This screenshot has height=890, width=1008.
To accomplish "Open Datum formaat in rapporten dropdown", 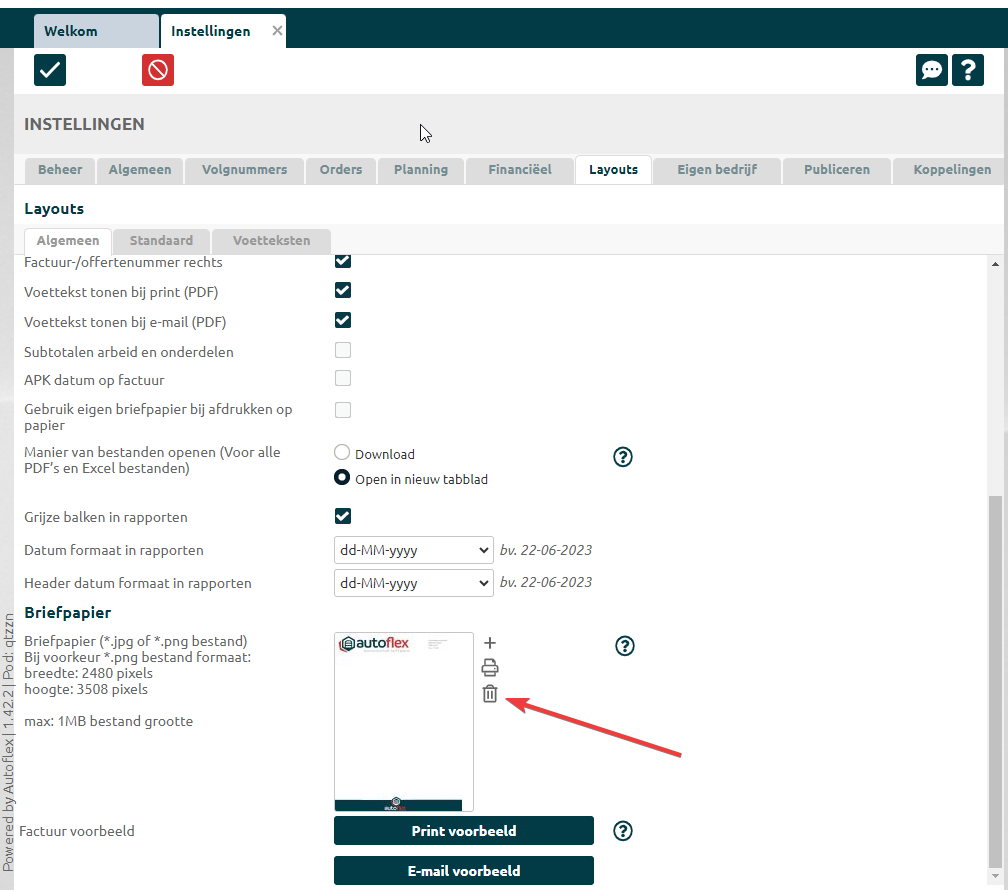I will (413, 550).
